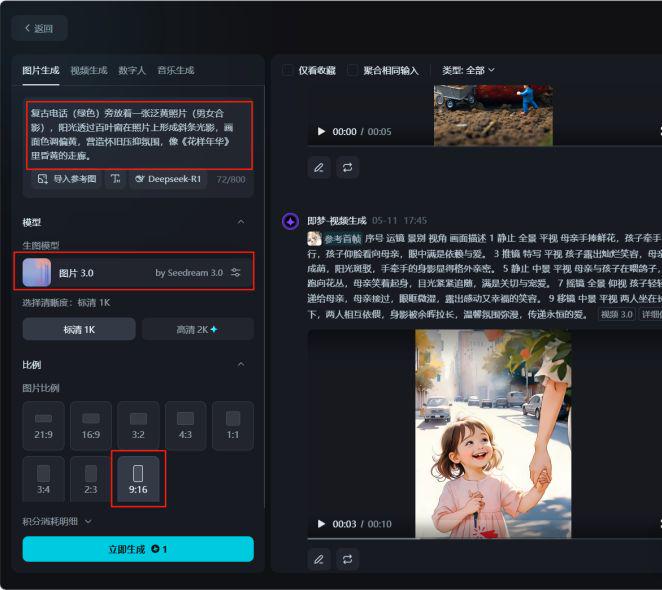This screenshot has width=662, height=590.
Task: Click the farm video progress bar
Action: (484, 146)
